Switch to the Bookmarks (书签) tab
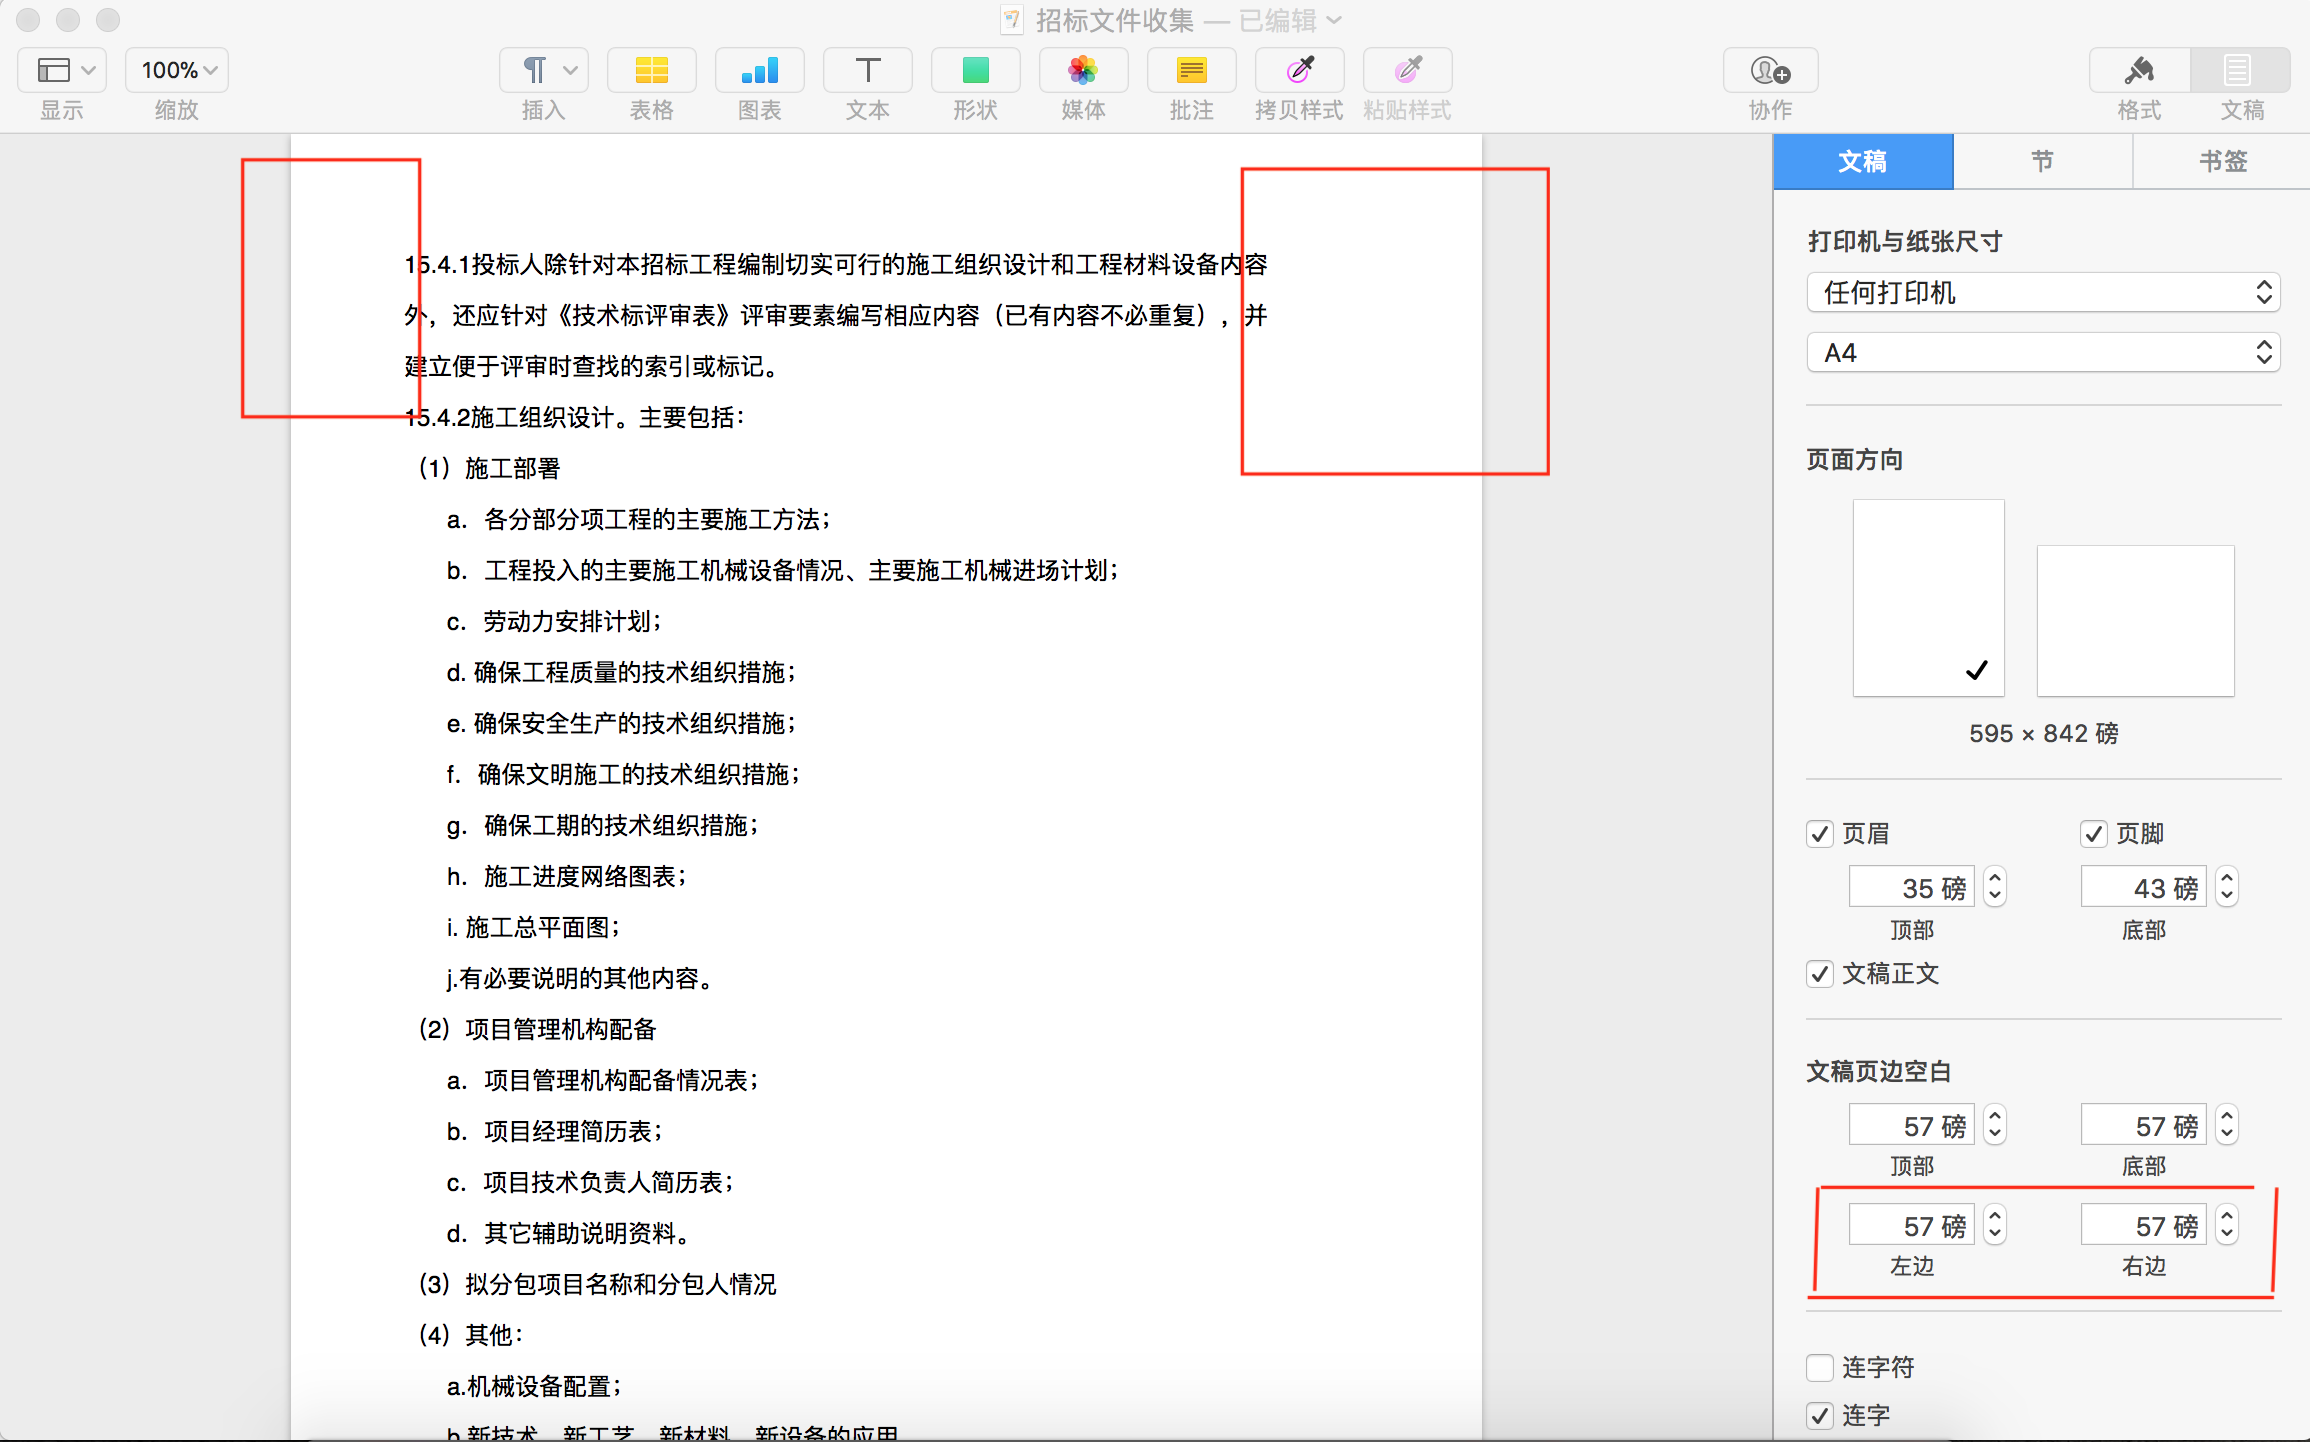Viewport: 2310px width, 1442px height. click(x=2222, y=162)
